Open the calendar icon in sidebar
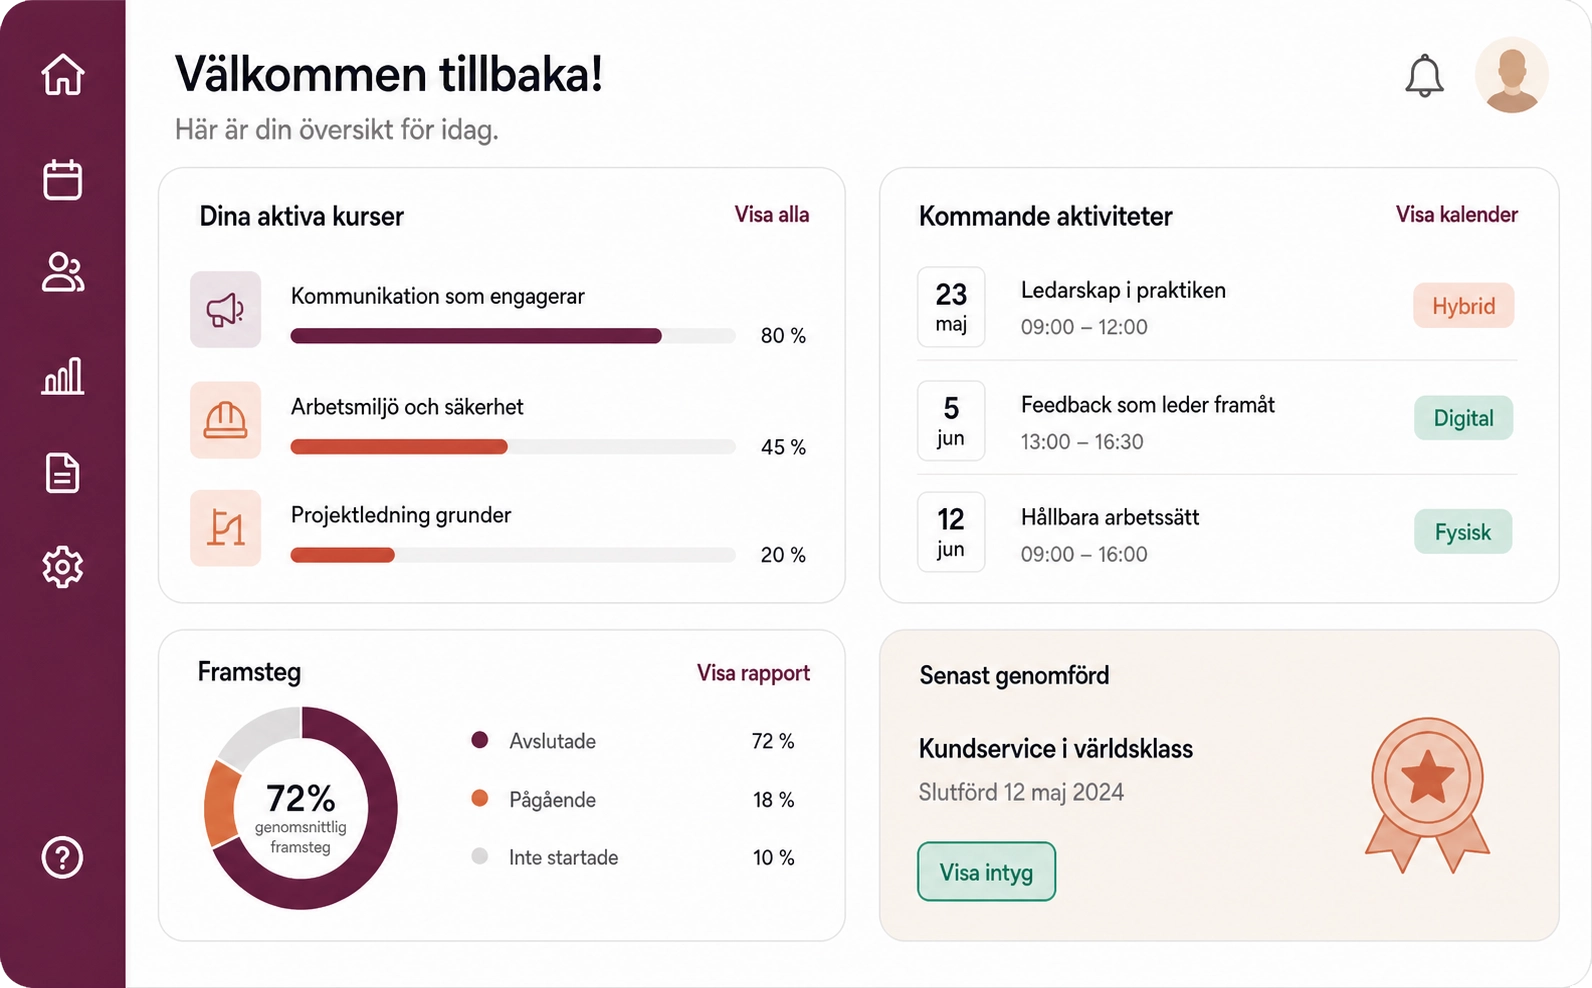Viewport: 1592px width, 988px height. pos(62,179)
